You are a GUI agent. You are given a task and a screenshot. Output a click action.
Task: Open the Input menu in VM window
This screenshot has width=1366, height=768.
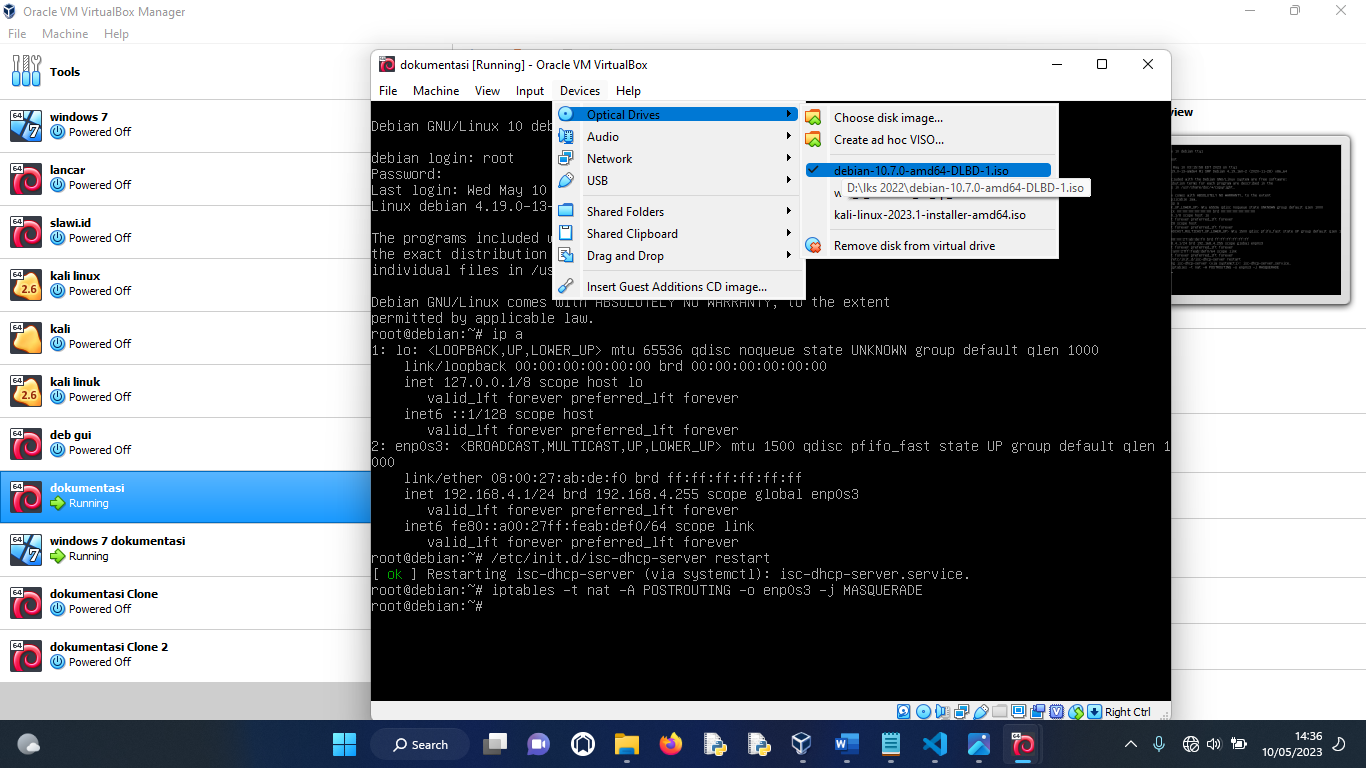(530, 91)
